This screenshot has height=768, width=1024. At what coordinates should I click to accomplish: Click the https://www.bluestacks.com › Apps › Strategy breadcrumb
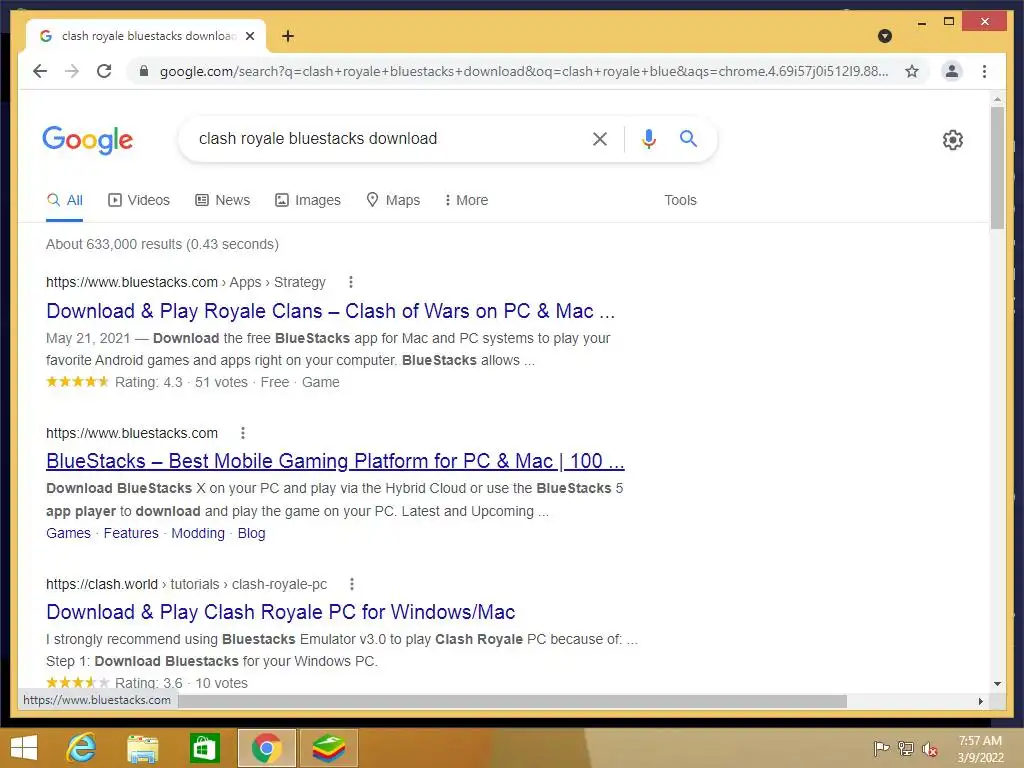point(185,282)
